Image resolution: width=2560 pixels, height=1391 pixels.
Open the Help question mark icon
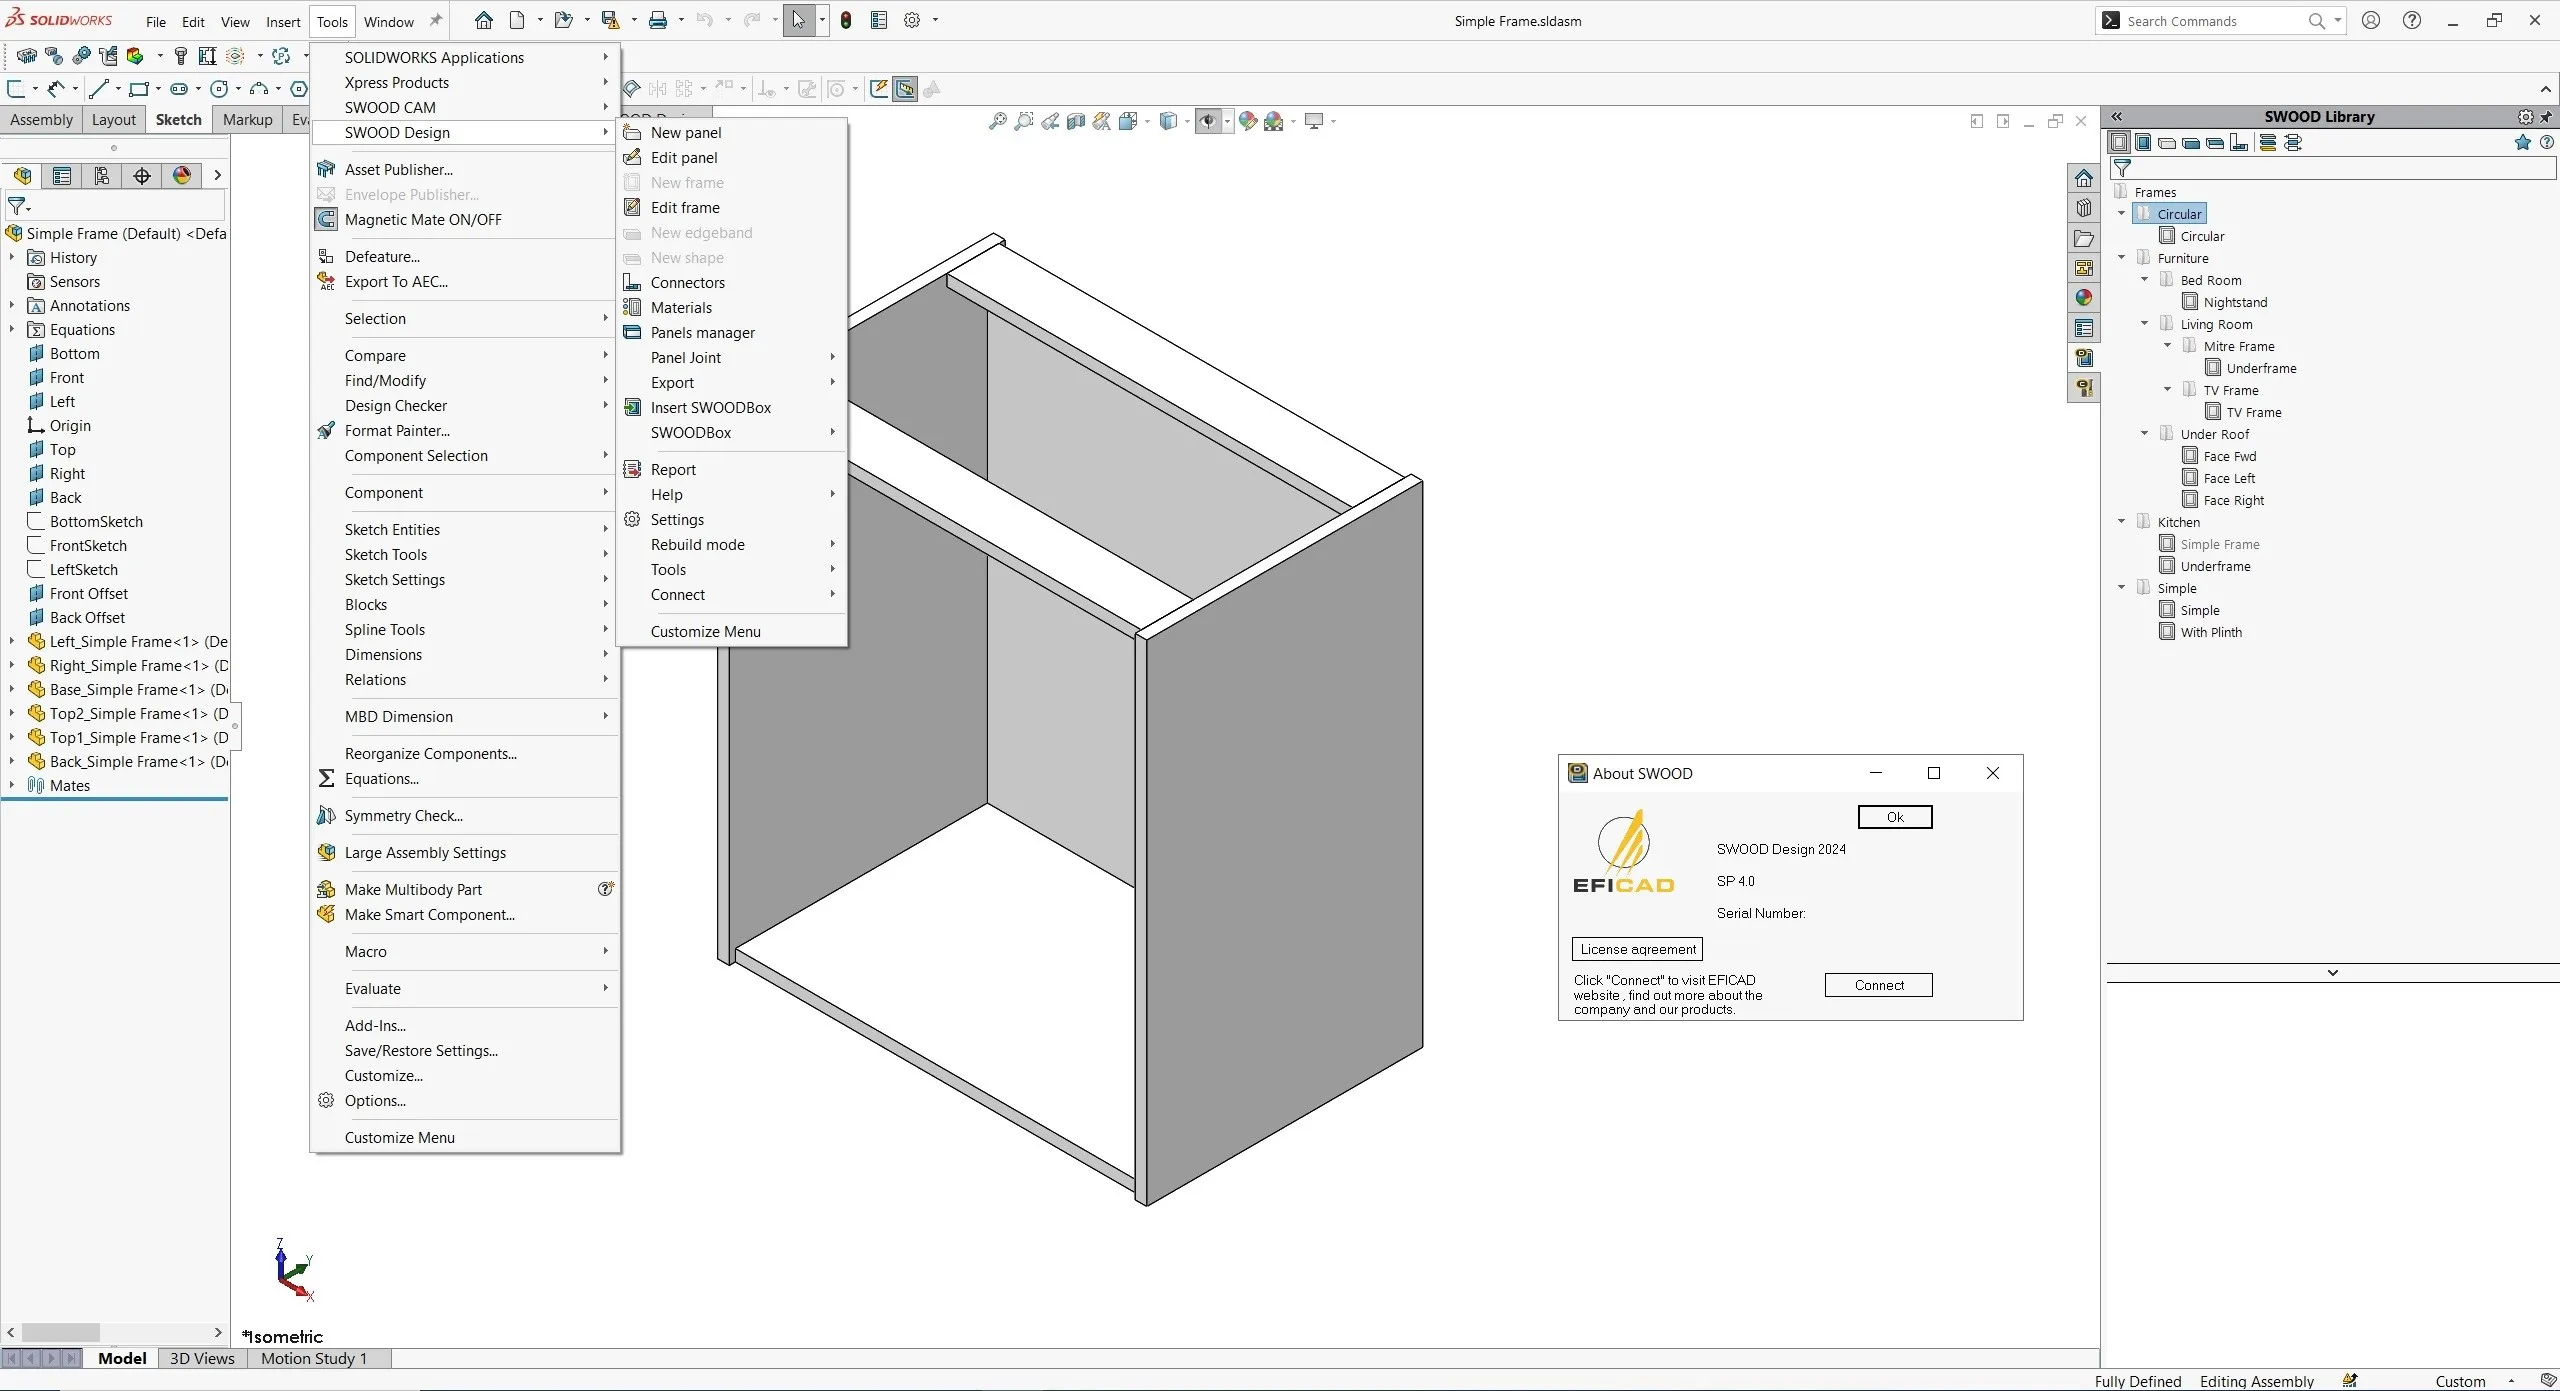click(x=2412, y=20)
